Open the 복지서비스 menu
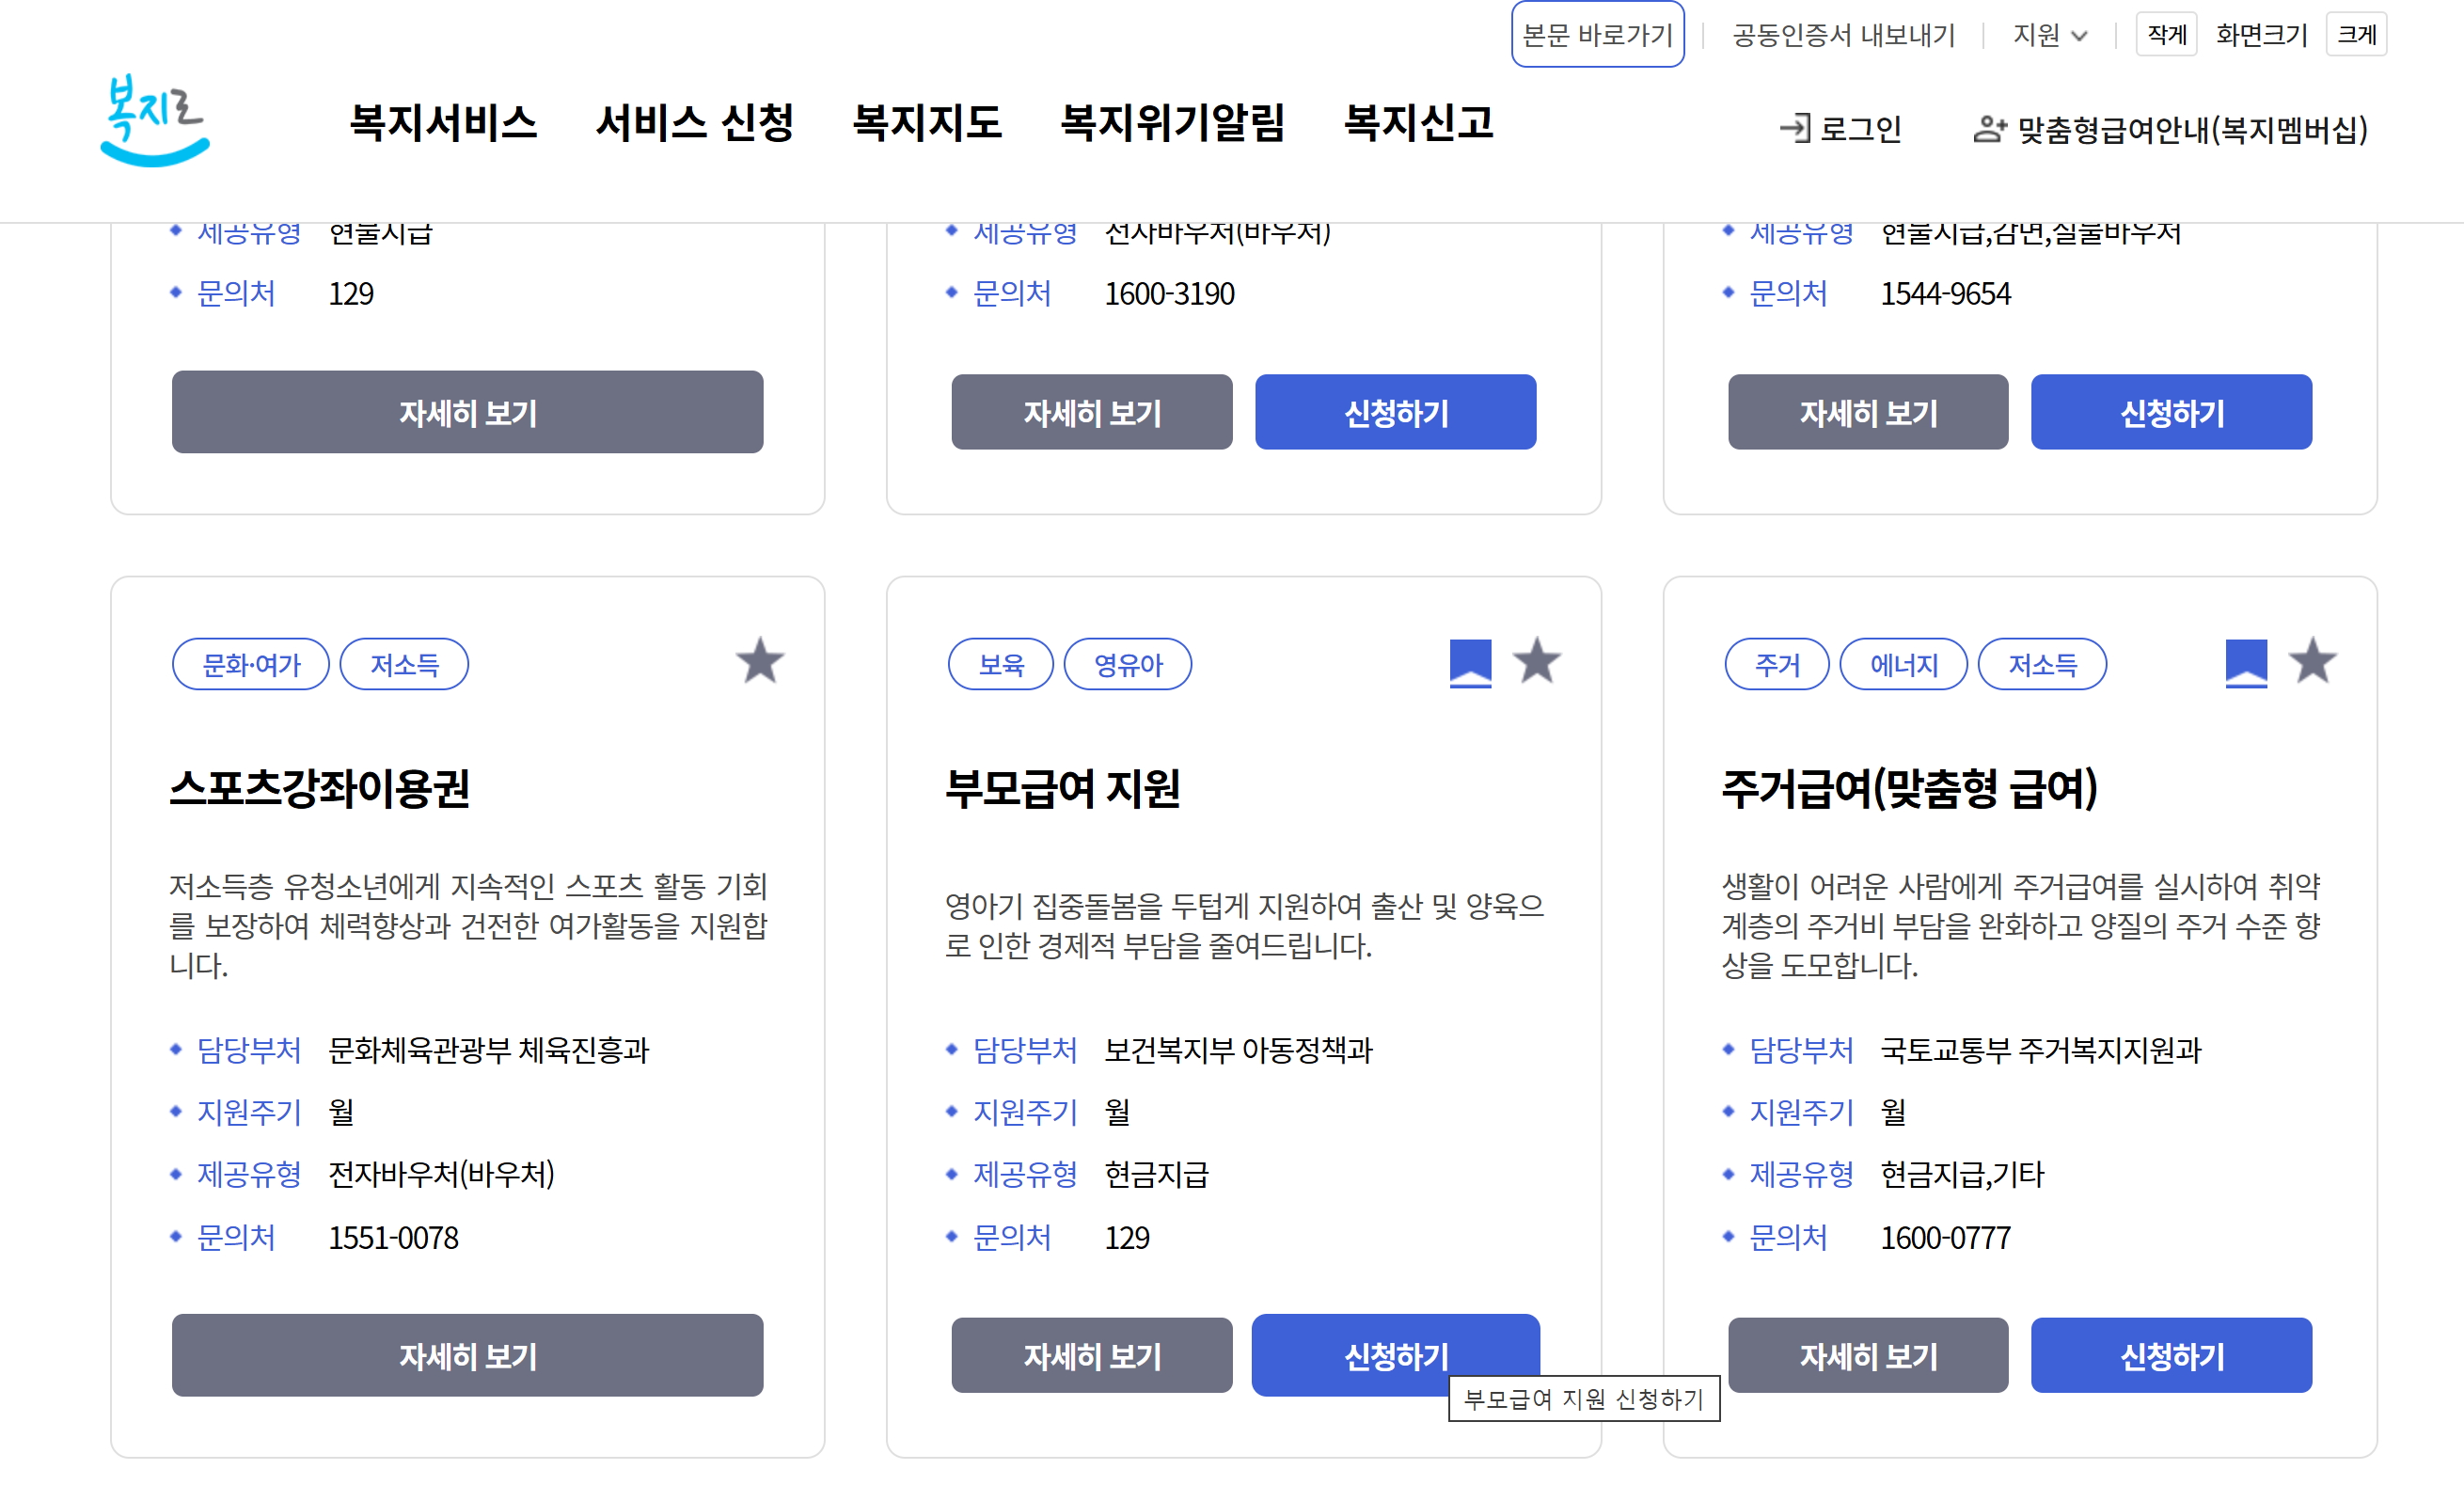The height and width of the screenshot is (1501, 2464). 443,123
